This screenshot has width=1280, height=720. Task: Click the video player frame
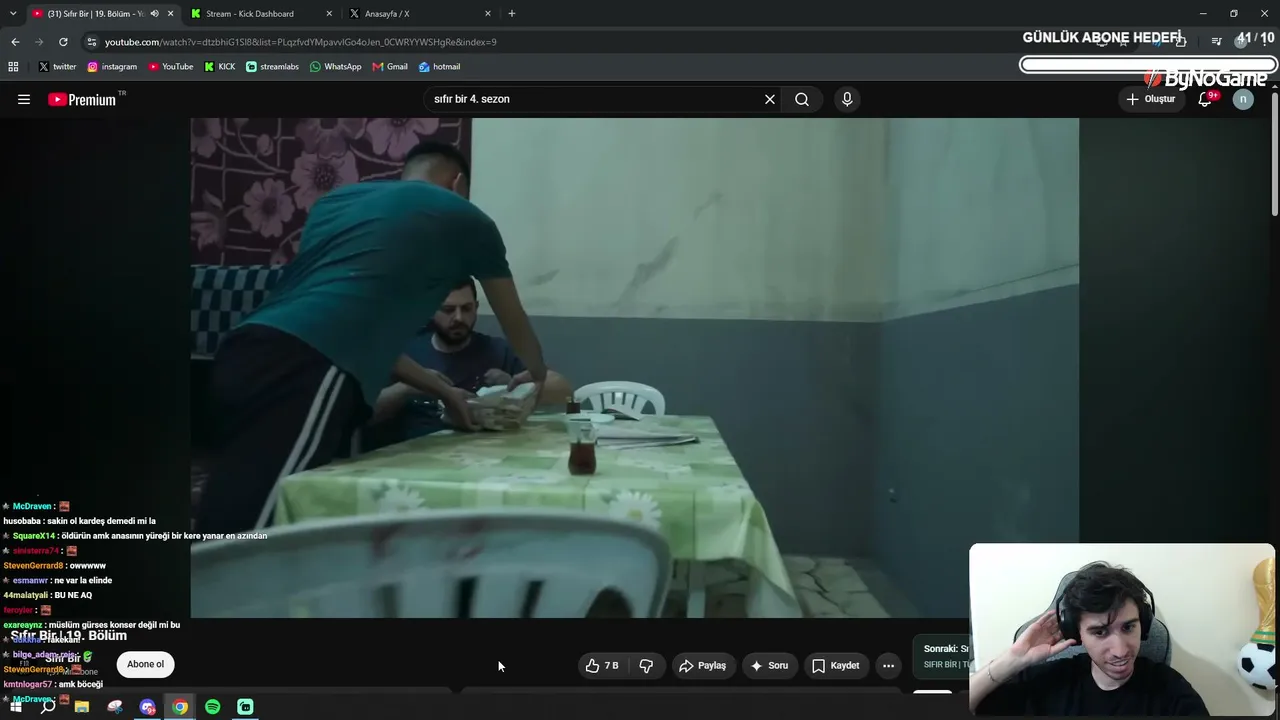(x=634, y=367)
